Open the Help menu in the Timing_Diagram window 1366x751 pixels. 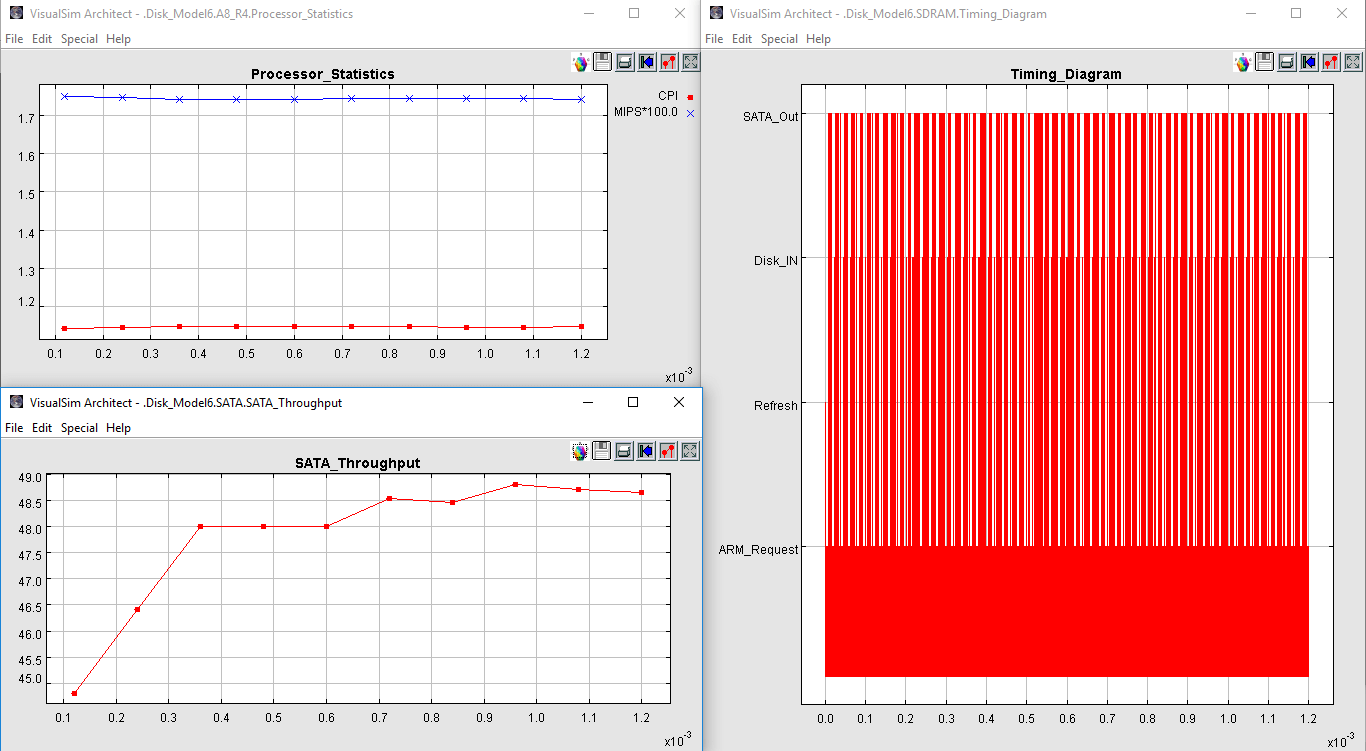(818, 39)
